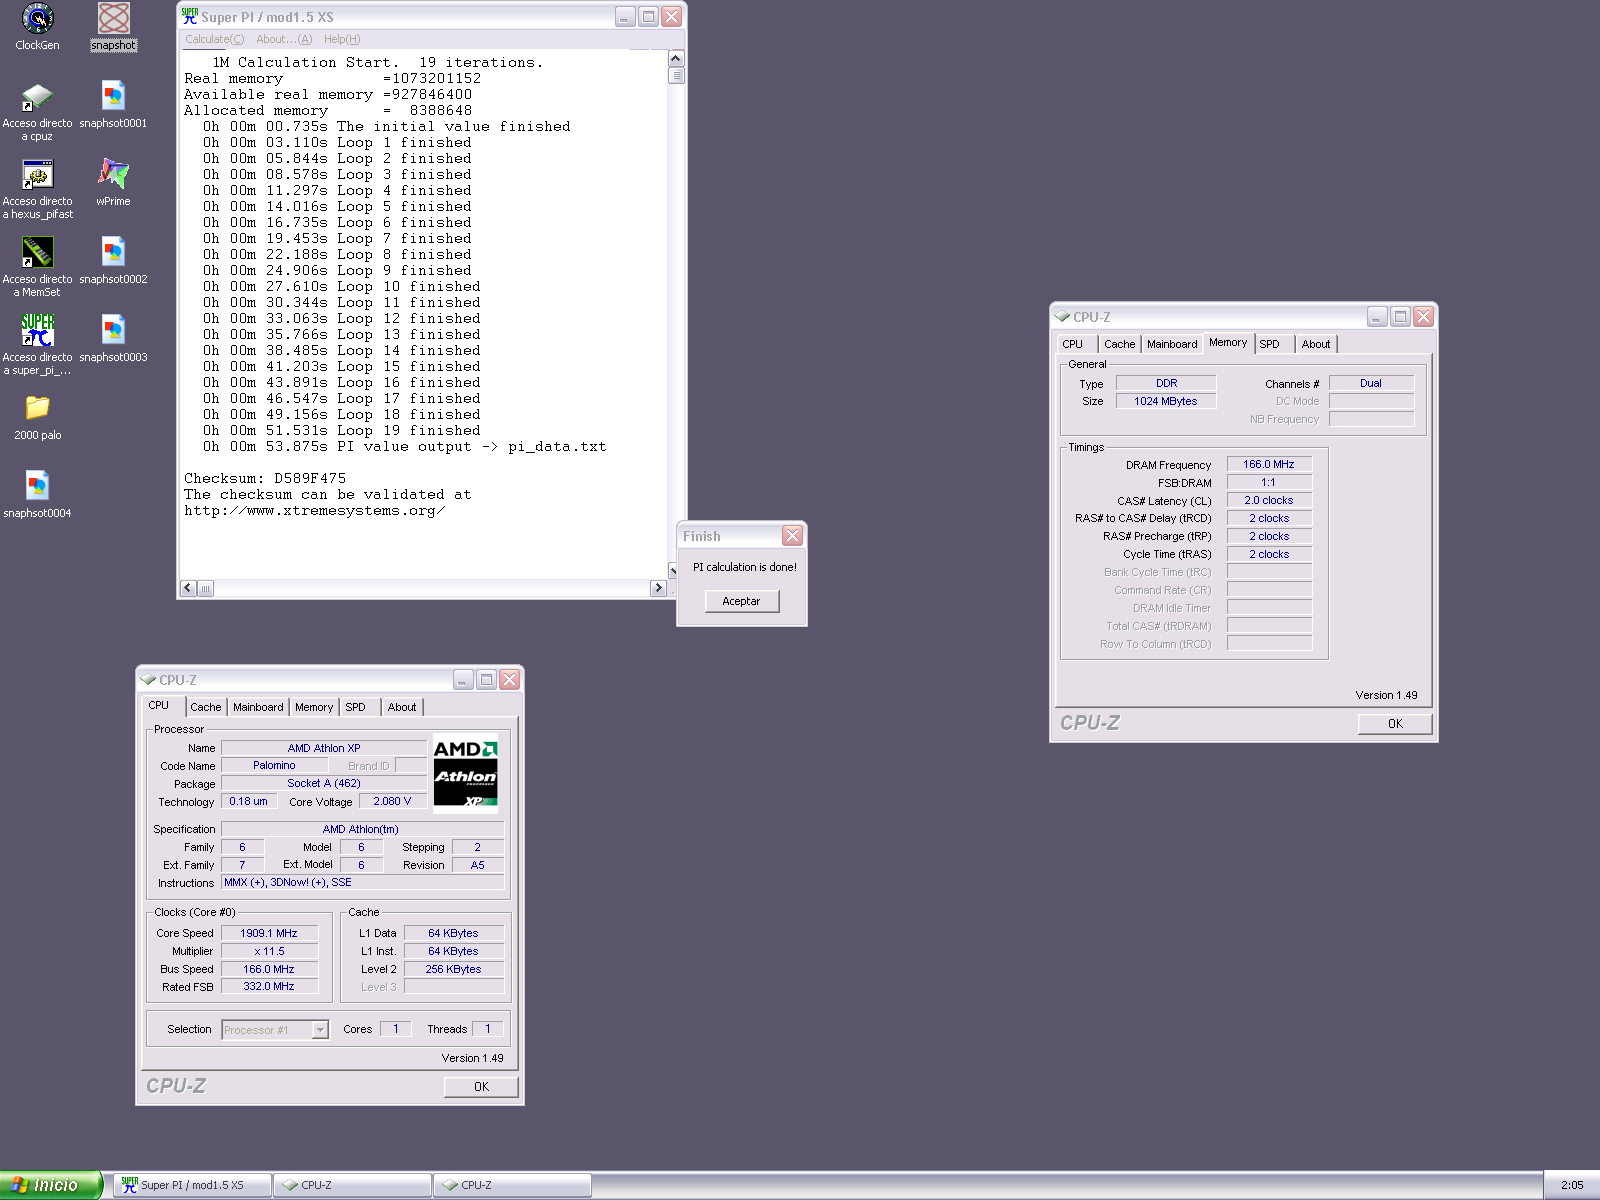The image size is (1600, 1200).
Task: Open the Inicio start button
Action: coord(50,1185)
